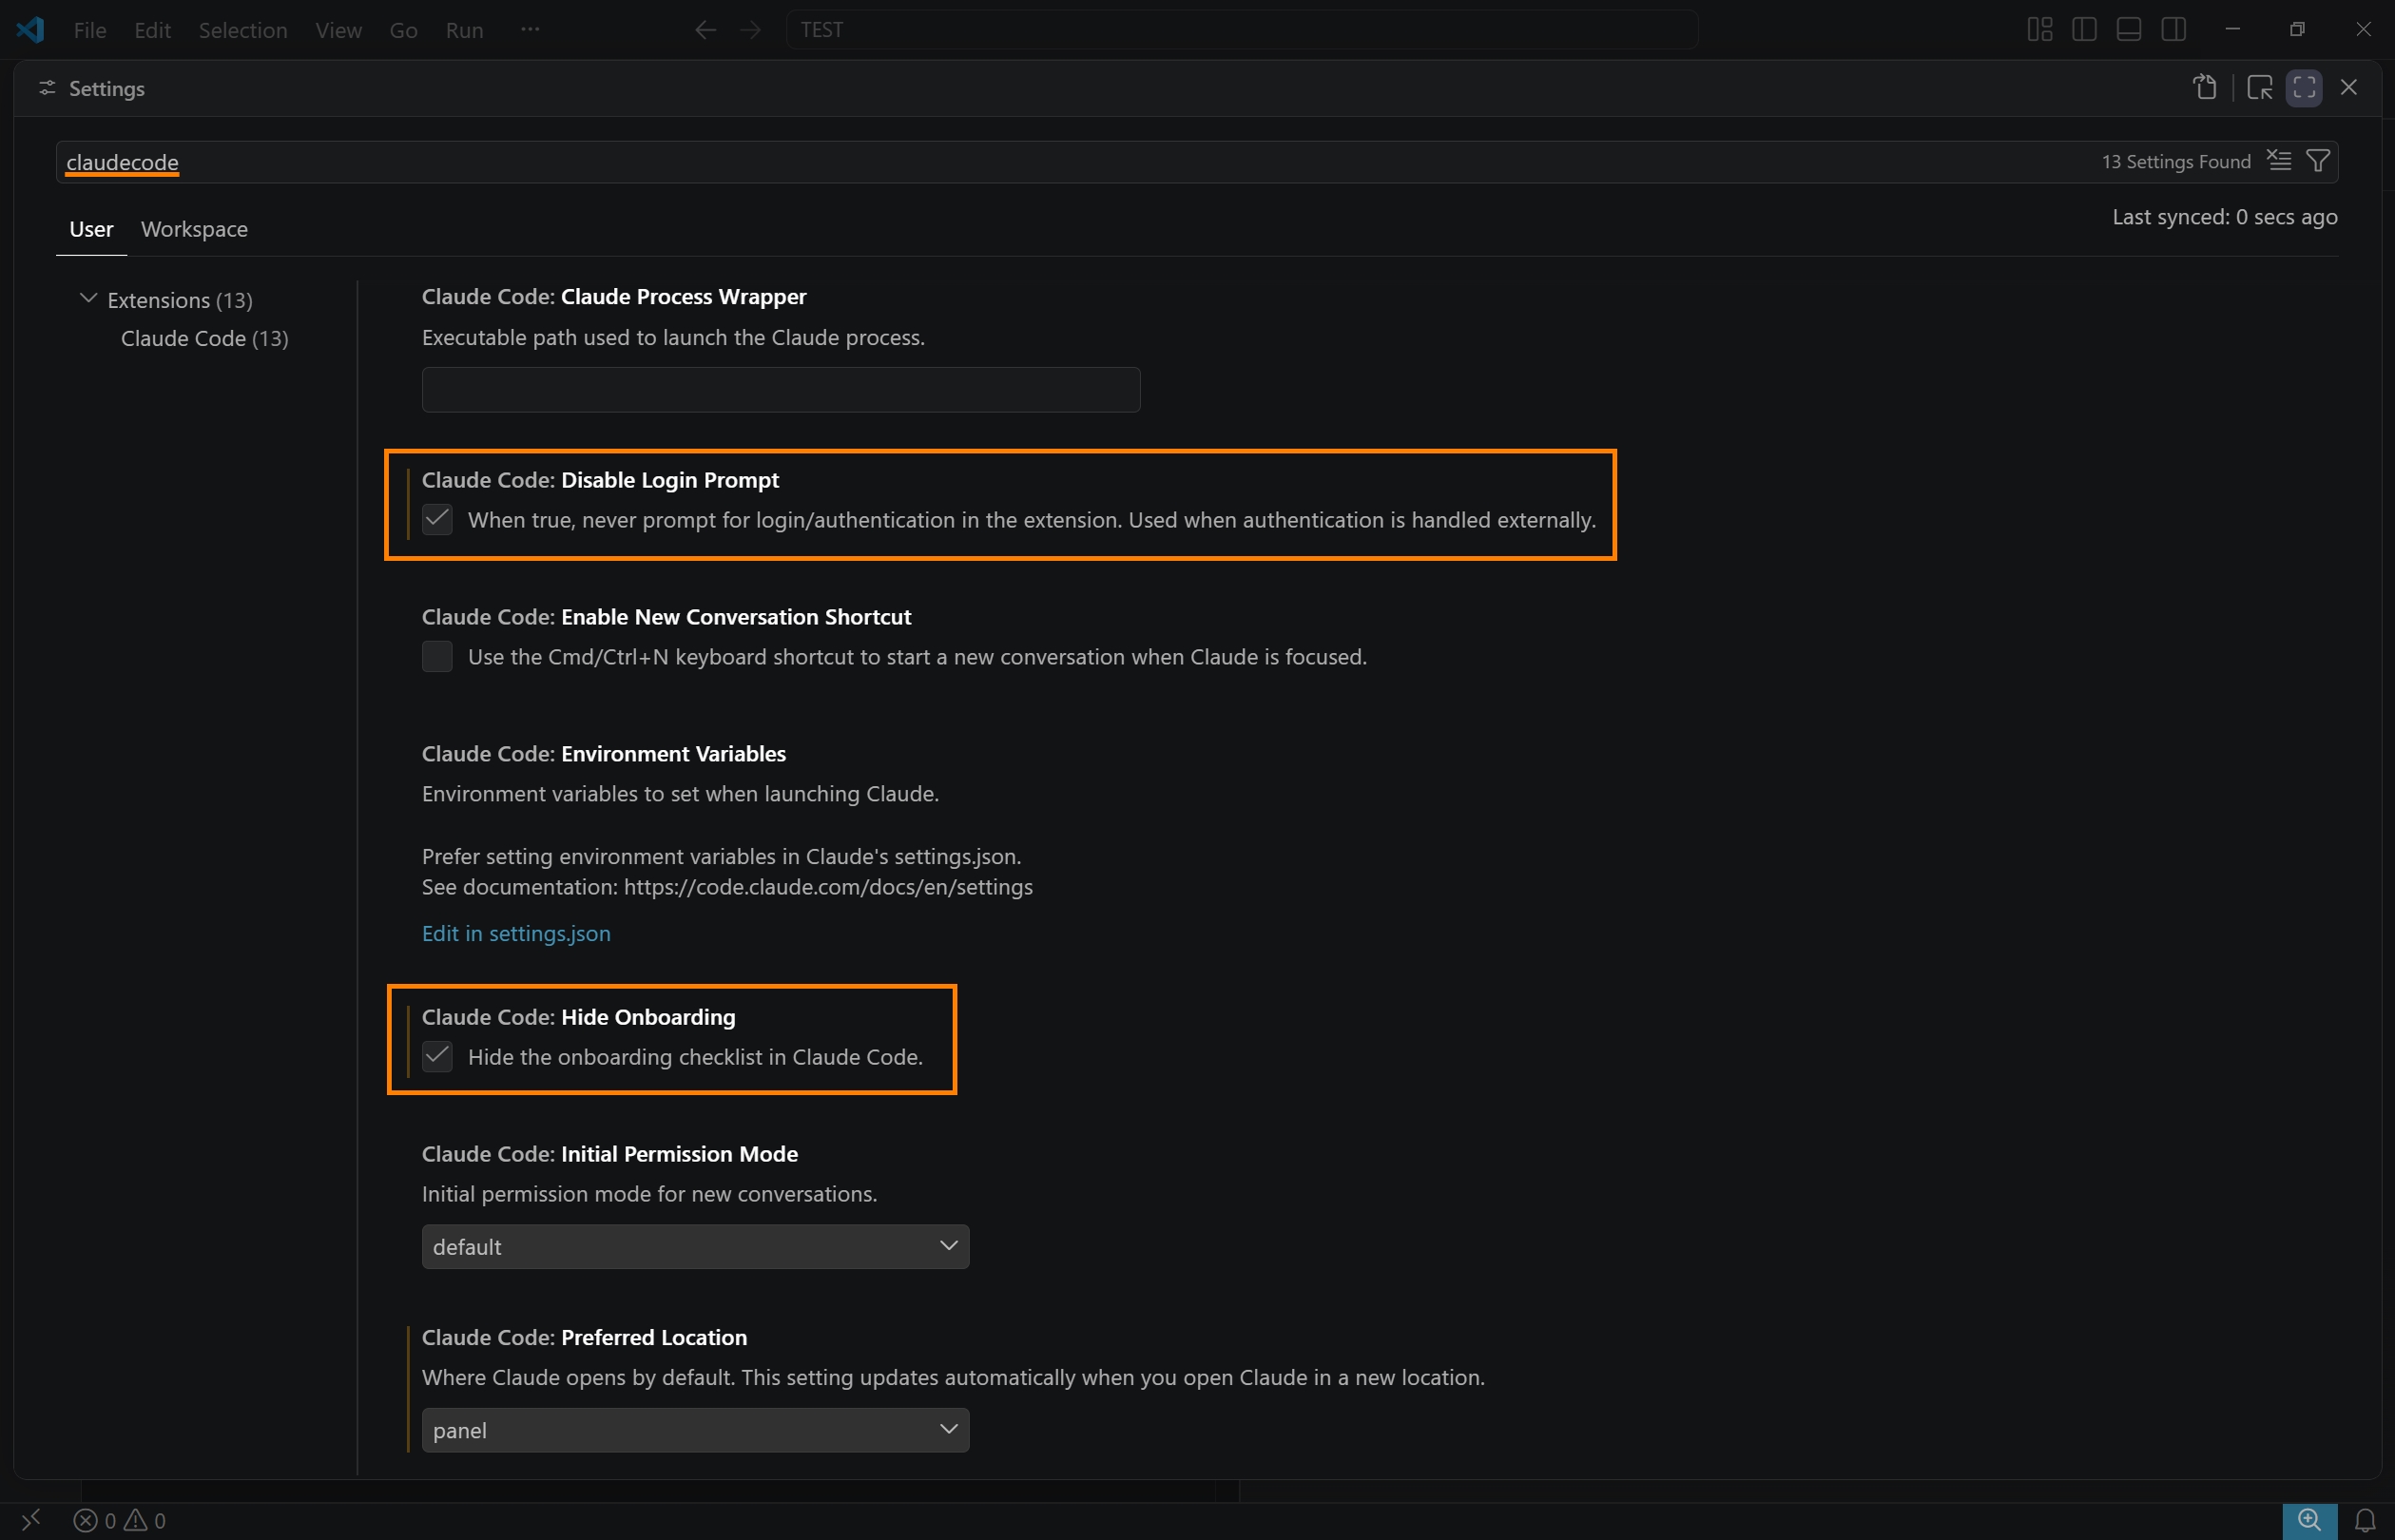Click the zoom magnifier status icon

pyautogui.click(x=2309, y=1521)
